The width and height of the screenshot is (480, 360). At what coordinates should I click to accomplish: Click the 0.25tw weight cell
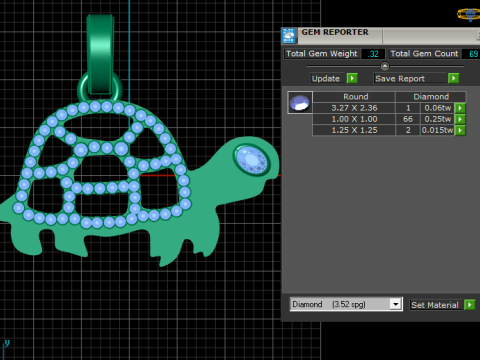[x=438, y=119]
